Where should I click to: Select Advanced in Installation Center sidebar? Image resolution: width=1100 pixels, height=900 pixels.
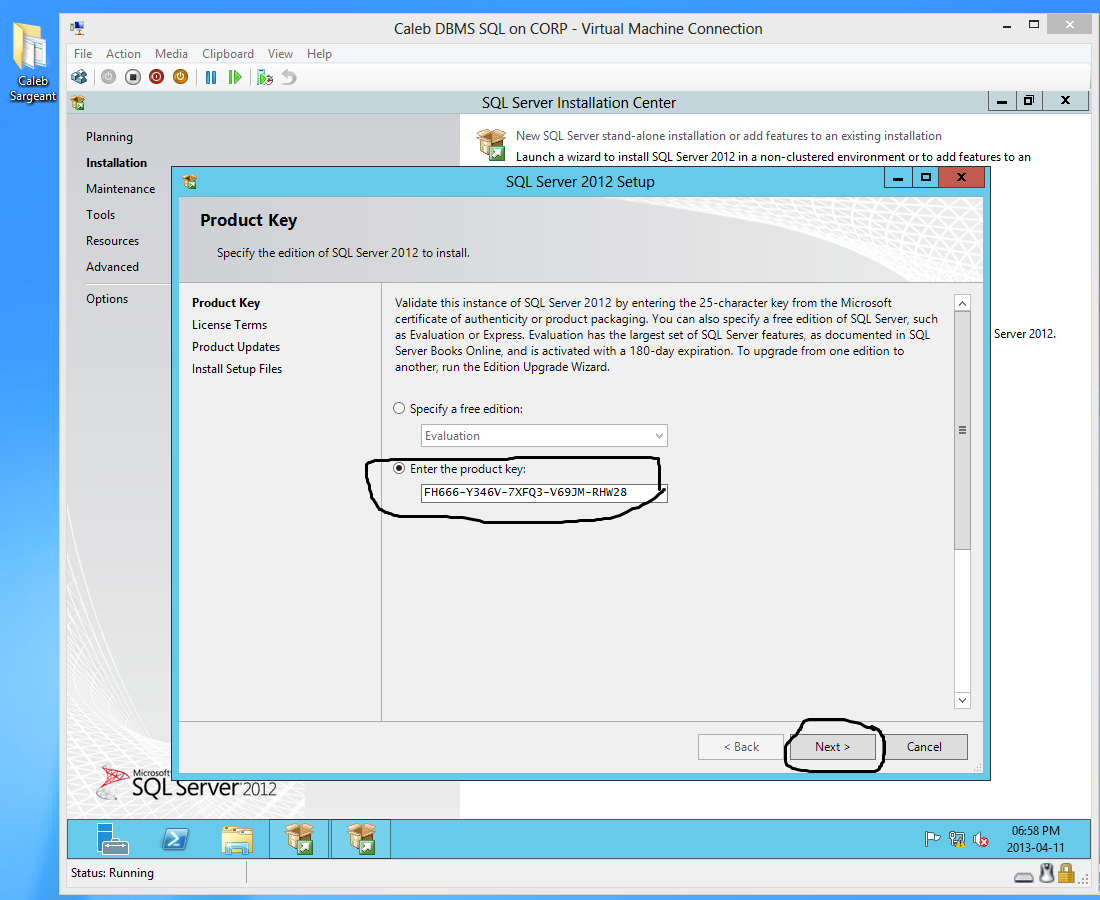click(112, 267)
